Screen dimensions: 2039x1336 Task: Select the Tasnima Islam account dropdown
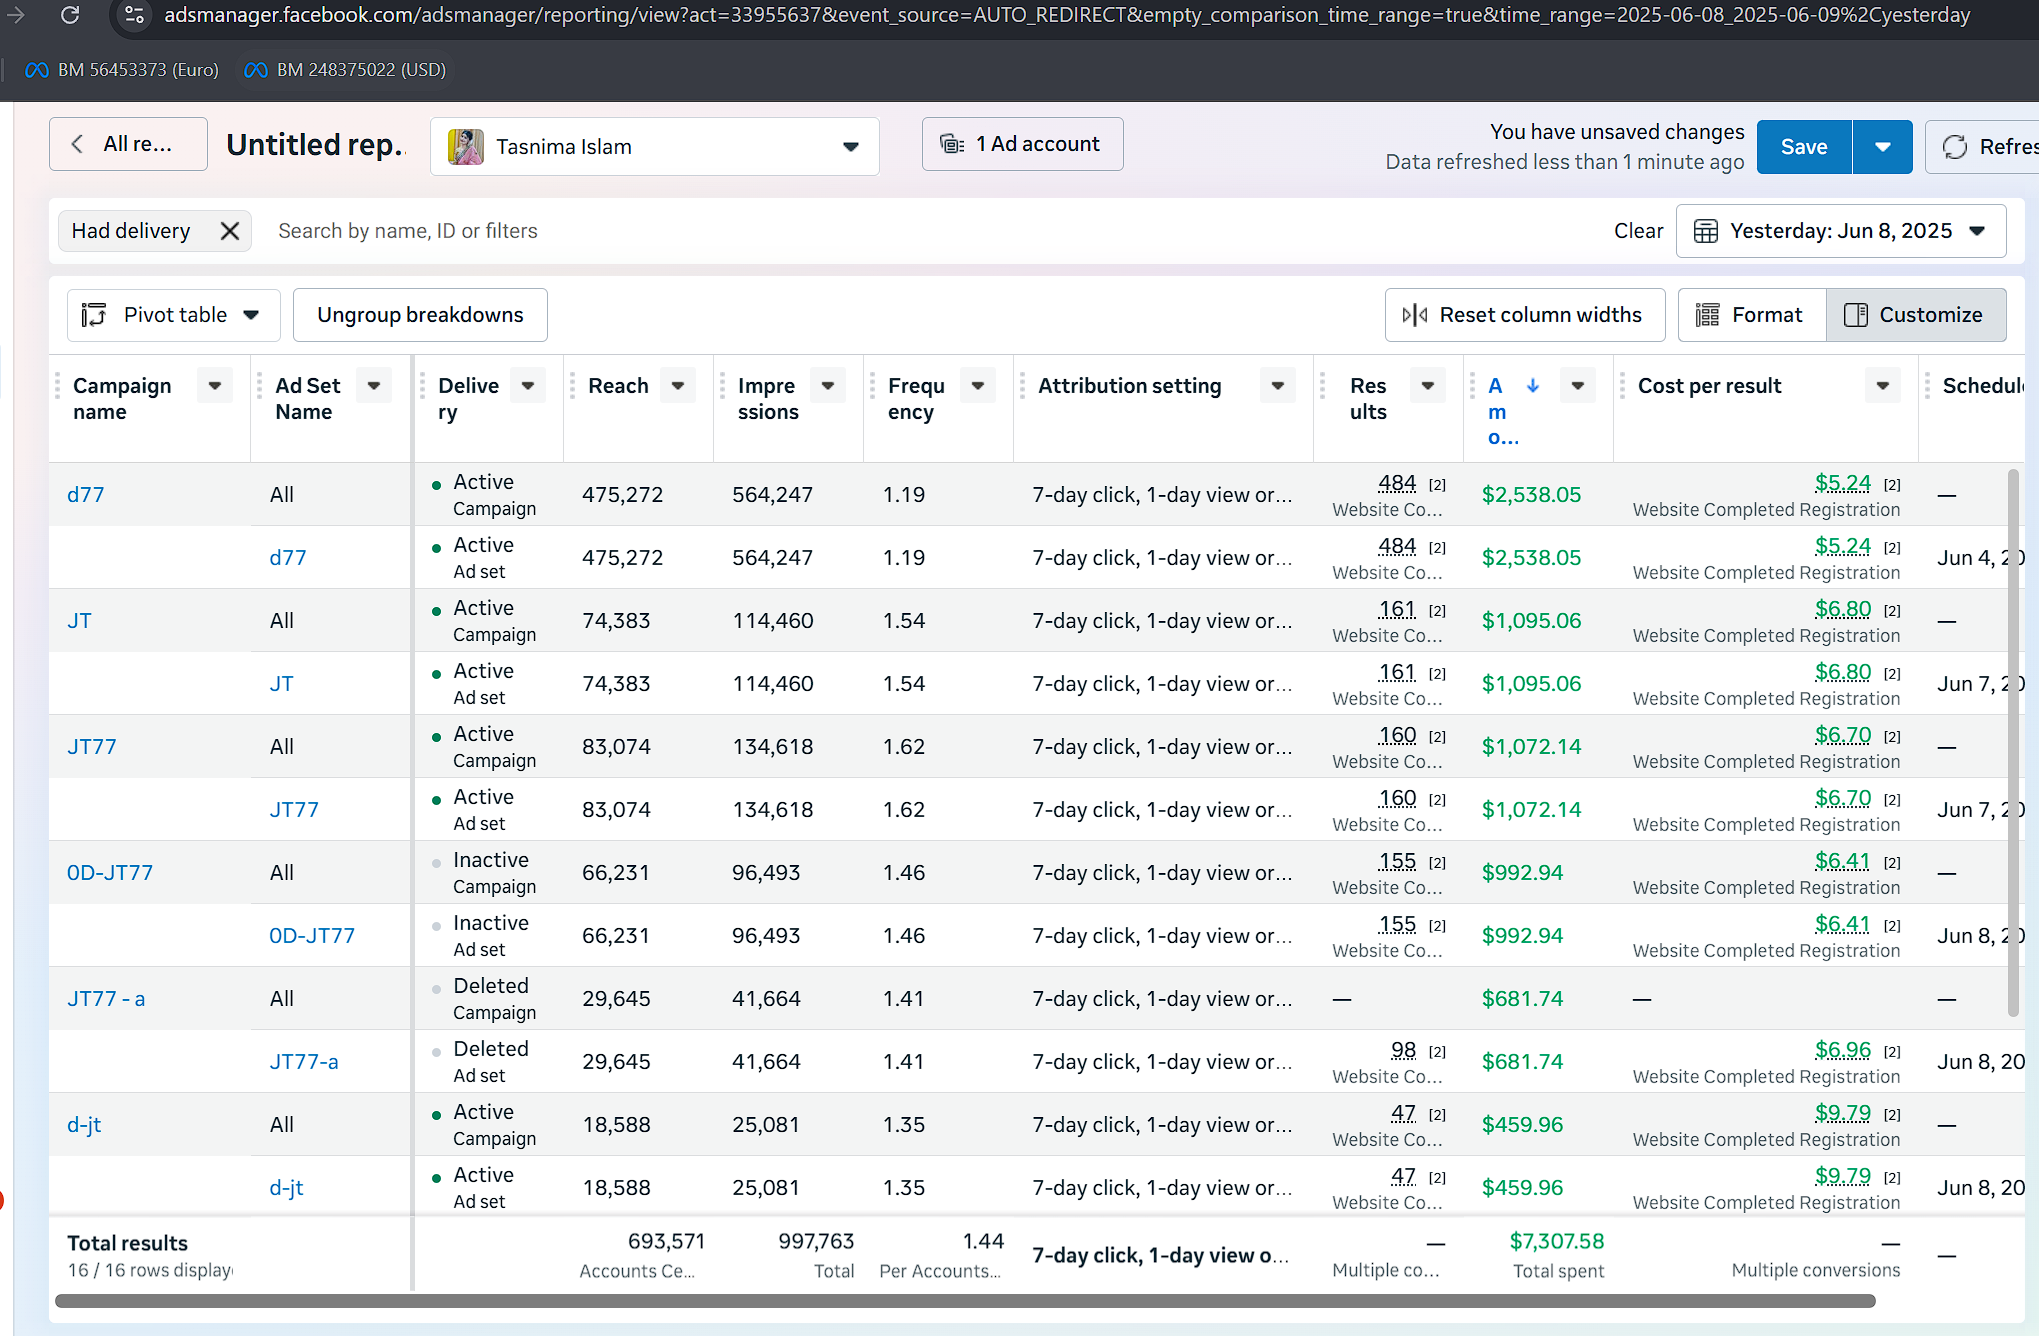point(654,147)
